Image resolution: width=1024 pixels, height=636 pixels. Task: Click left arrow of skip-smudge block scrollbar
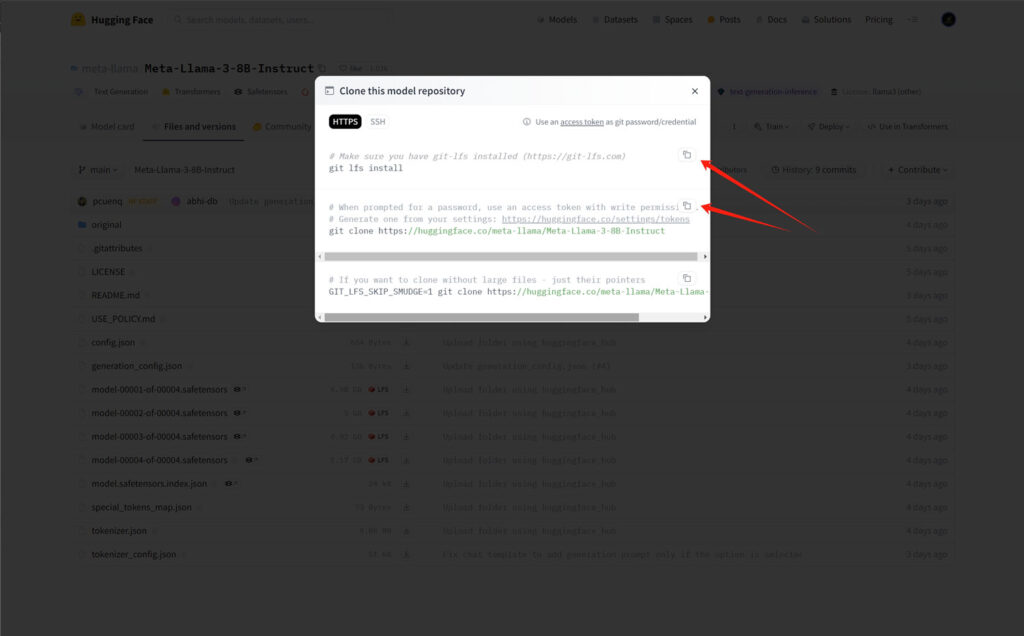coord(319,317)
